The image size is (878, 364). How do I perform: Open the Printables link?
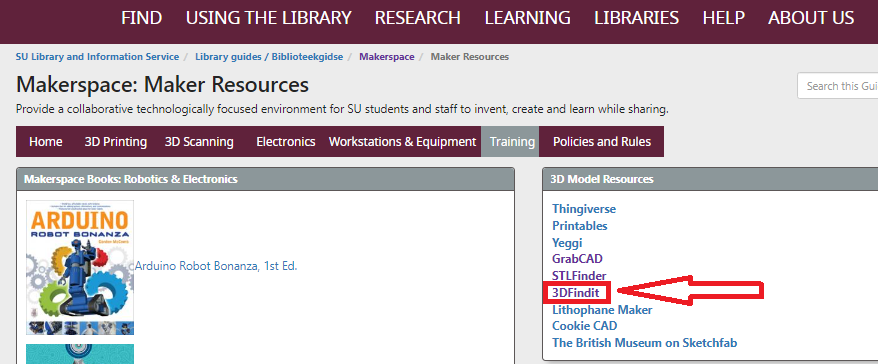580,226
